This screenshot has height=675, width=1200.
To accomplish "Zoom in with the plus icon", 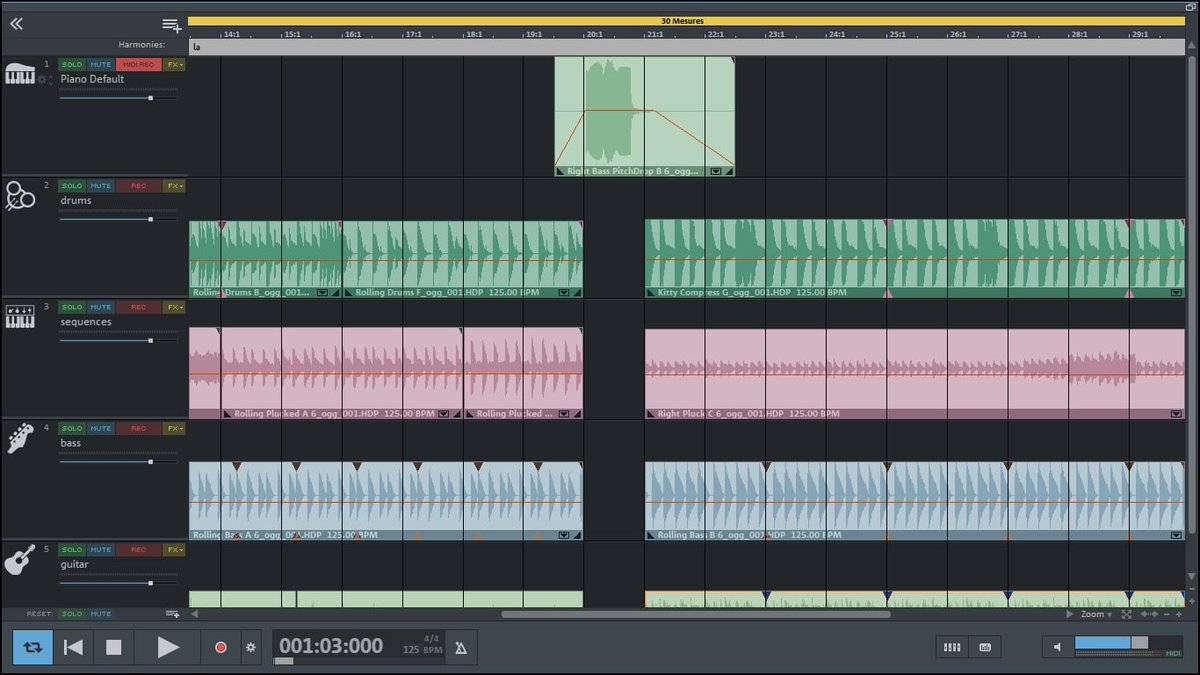I will pos(1178,614).
